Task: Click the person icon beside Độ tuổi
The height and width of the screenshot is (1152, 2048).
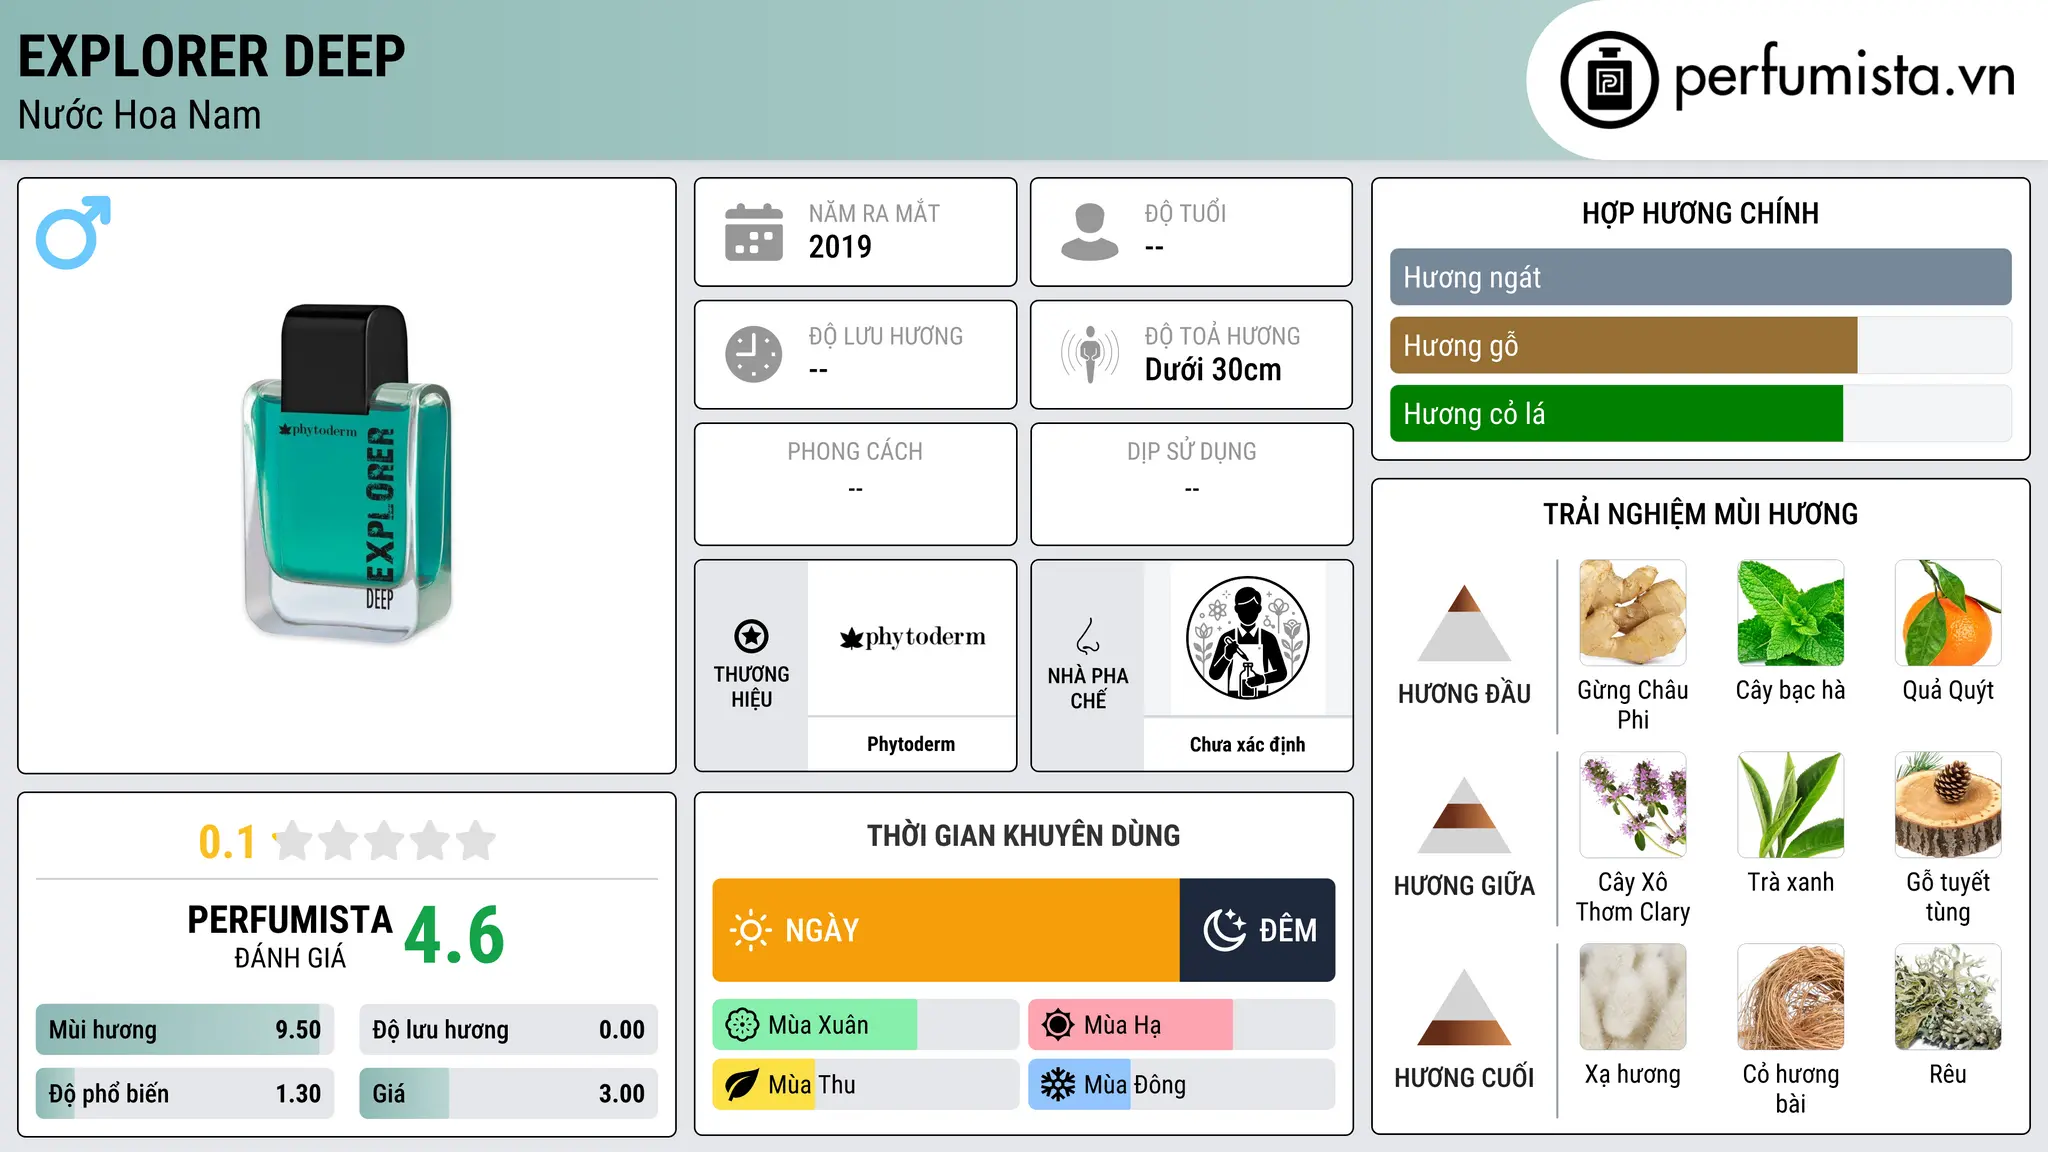Action: pos(1089,232)
